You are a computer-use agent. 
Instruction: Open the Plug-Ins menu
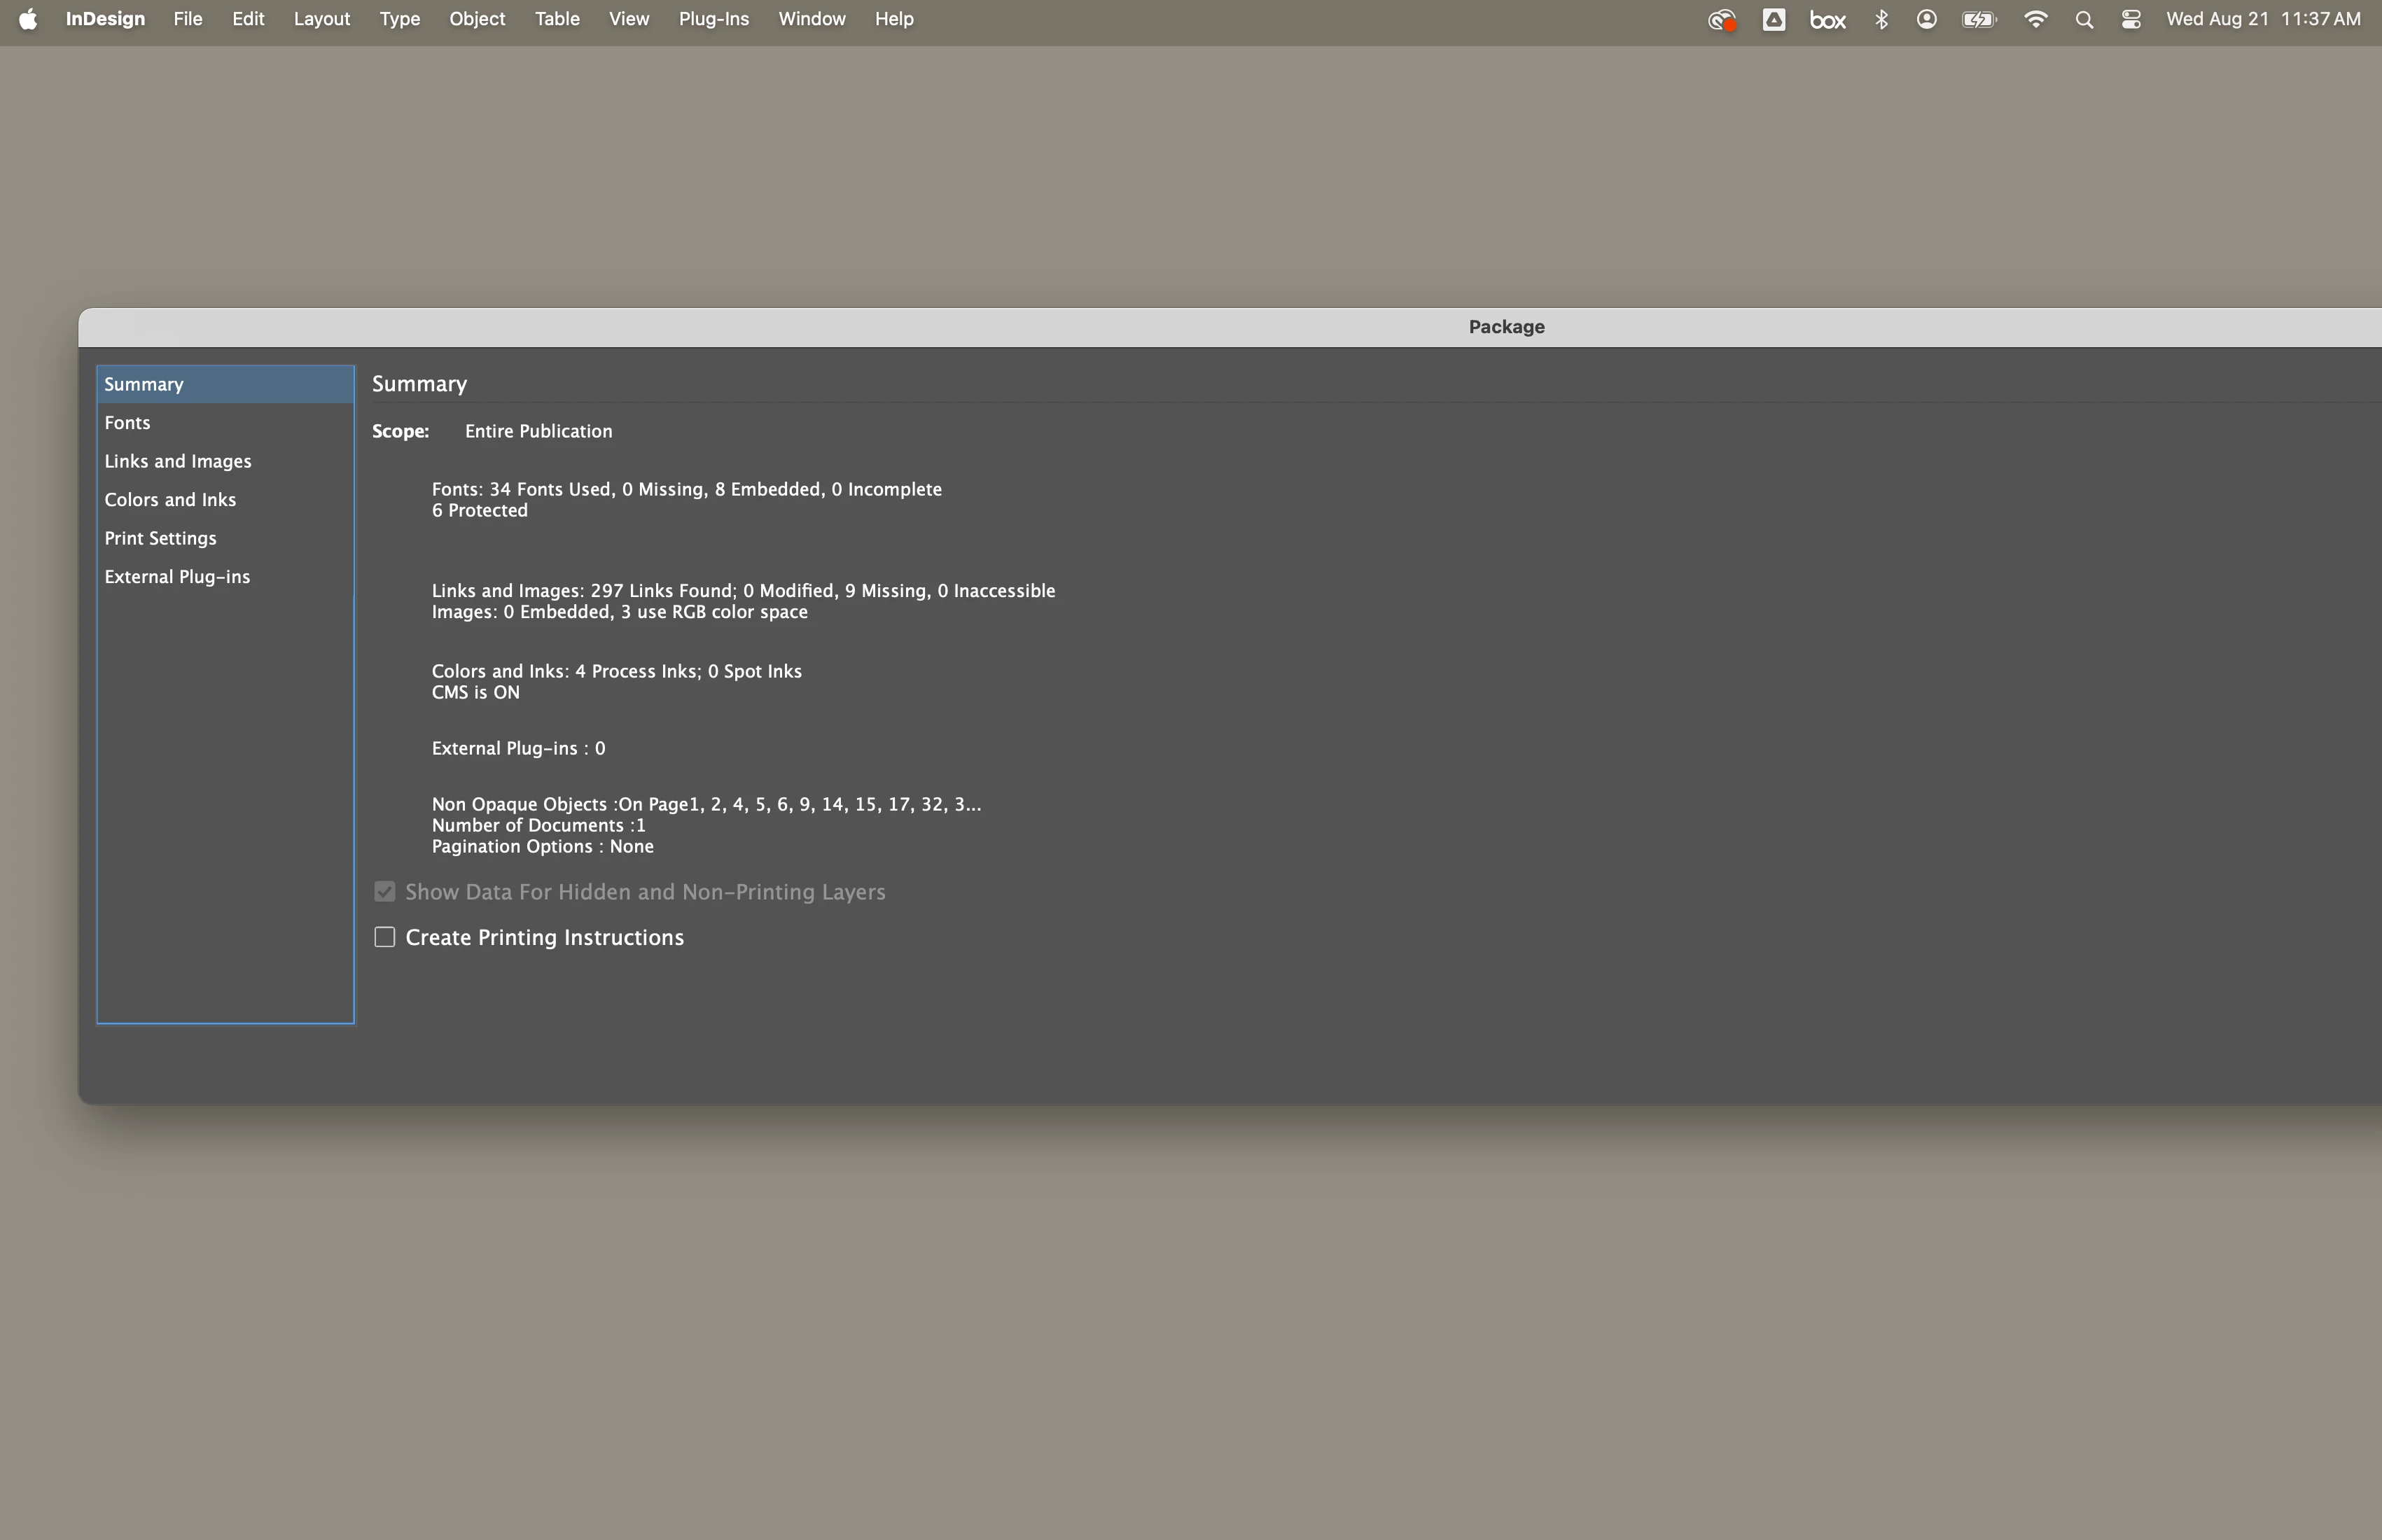coord(713,19)
